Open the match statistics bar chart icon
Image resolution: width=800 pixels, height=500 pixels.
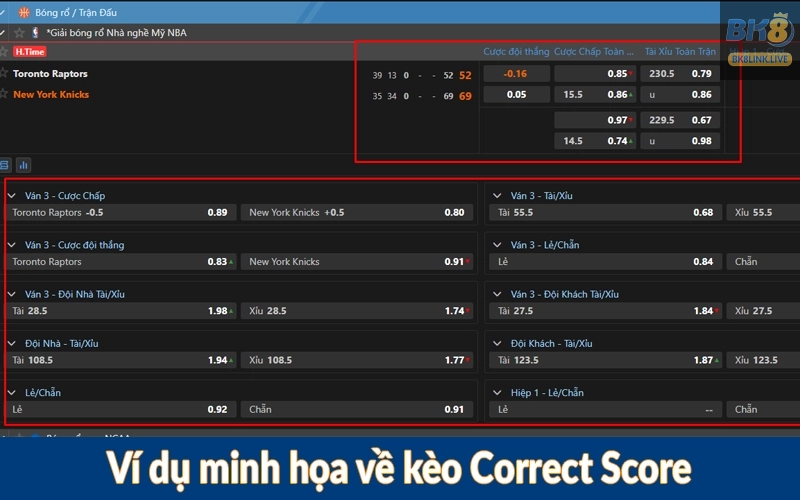(23, 165)
